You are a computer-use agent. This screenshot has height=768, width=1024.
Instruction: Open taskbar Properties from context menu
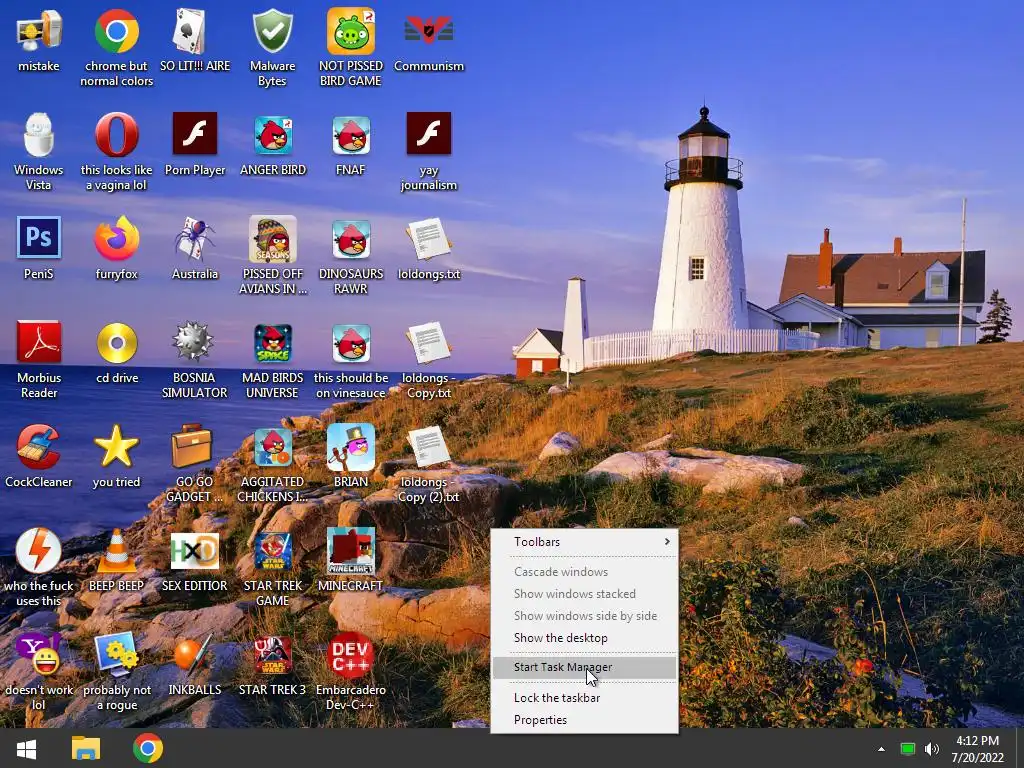pos(584,720)
